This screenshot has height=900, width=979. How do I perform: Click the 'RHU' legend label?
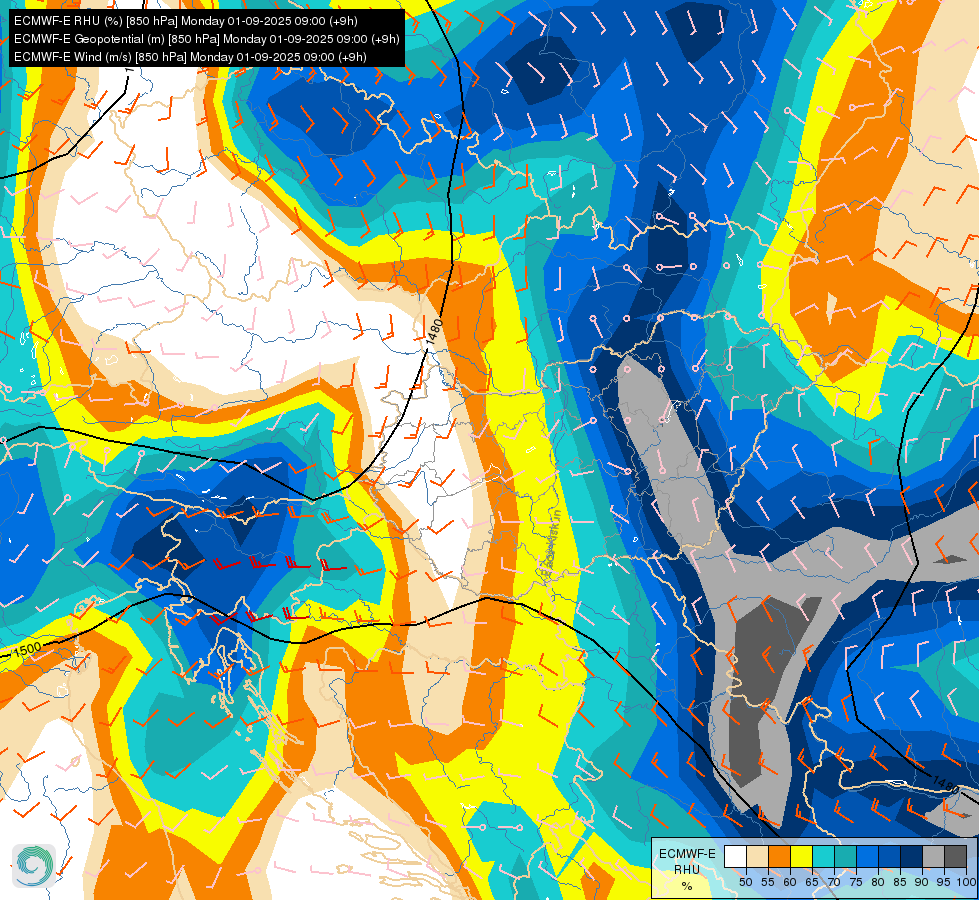pyautogui.click(x=687, y=869)
